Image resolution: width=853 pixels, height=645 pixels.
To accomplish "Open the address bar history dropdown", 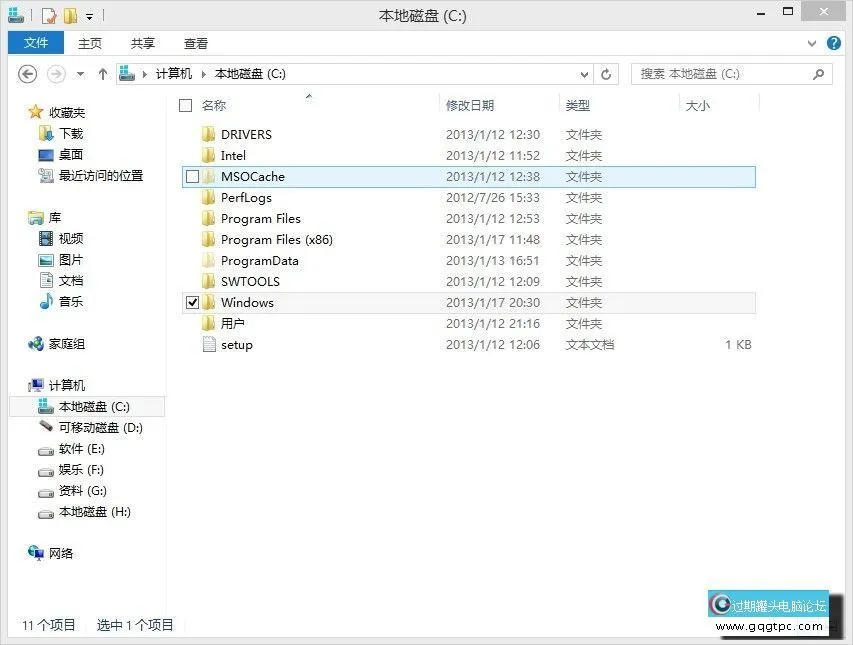I will click(583, 74).
